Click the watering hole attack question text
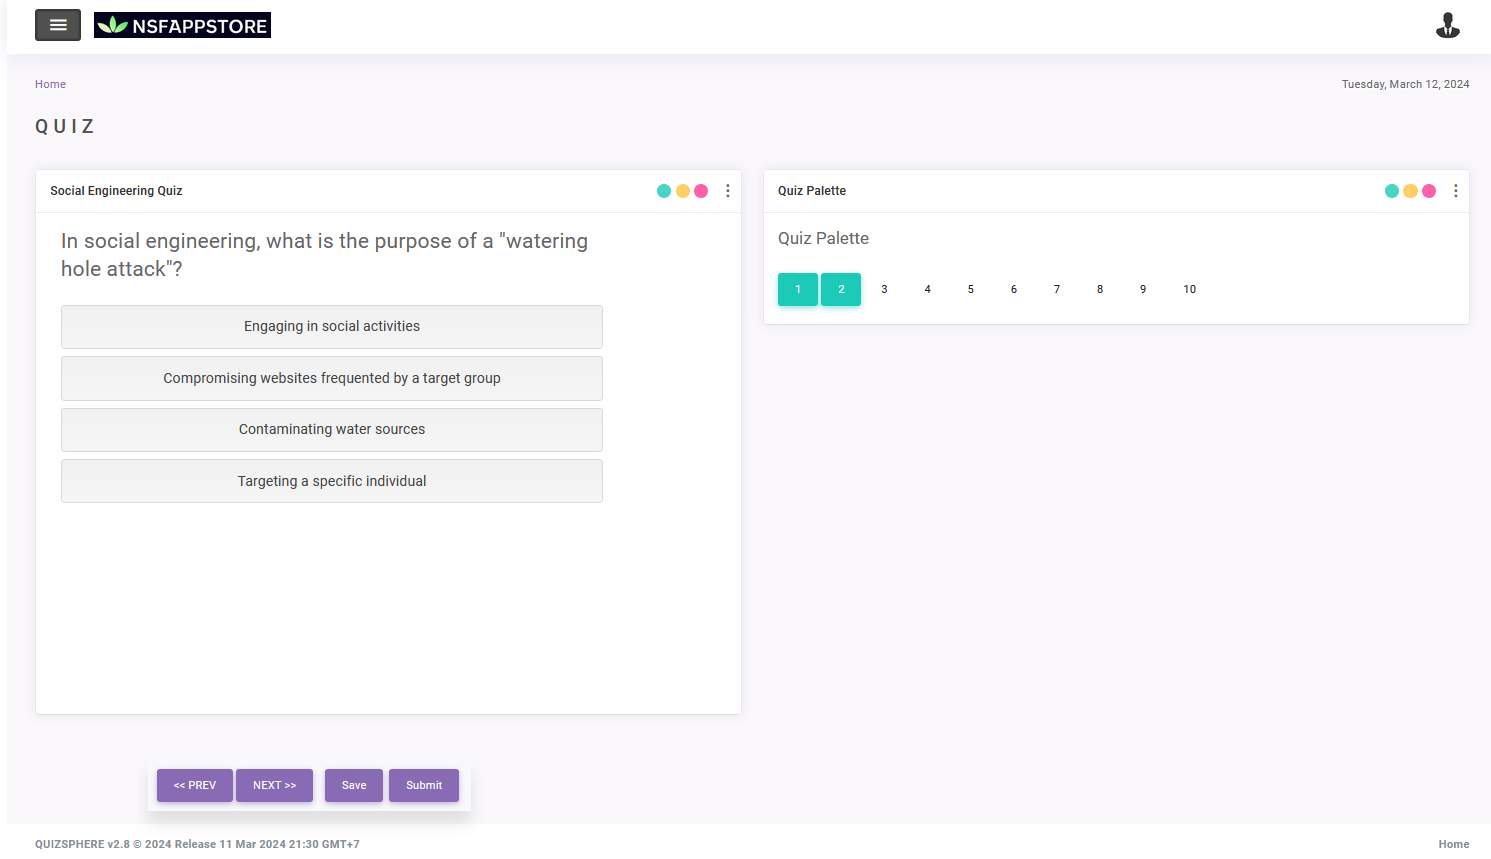This screenshot has width=1491, height=859. (324, 255)
